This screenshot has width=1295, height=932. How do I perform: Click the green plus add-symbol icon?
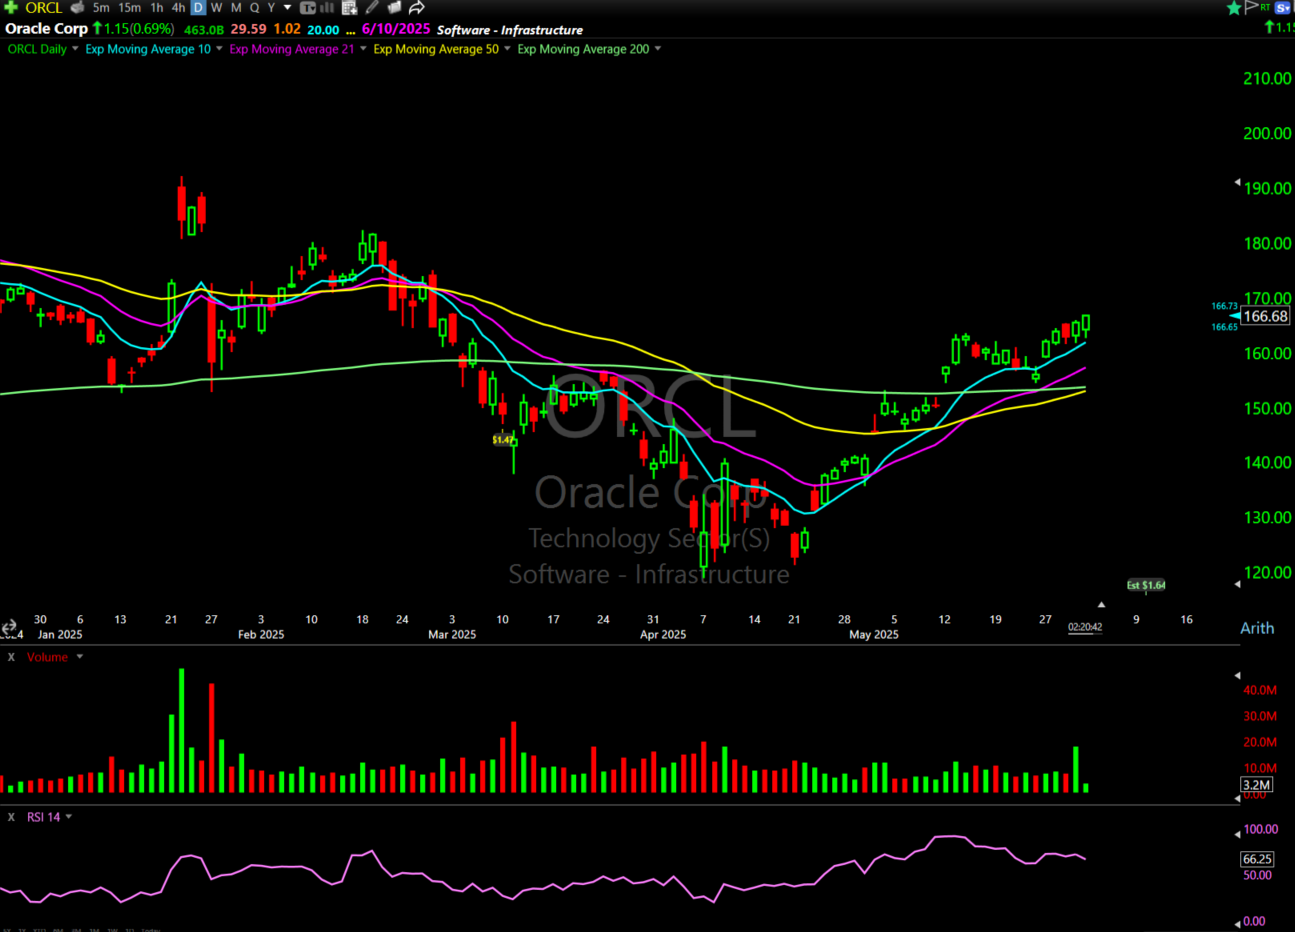click(x=11, y=7)
